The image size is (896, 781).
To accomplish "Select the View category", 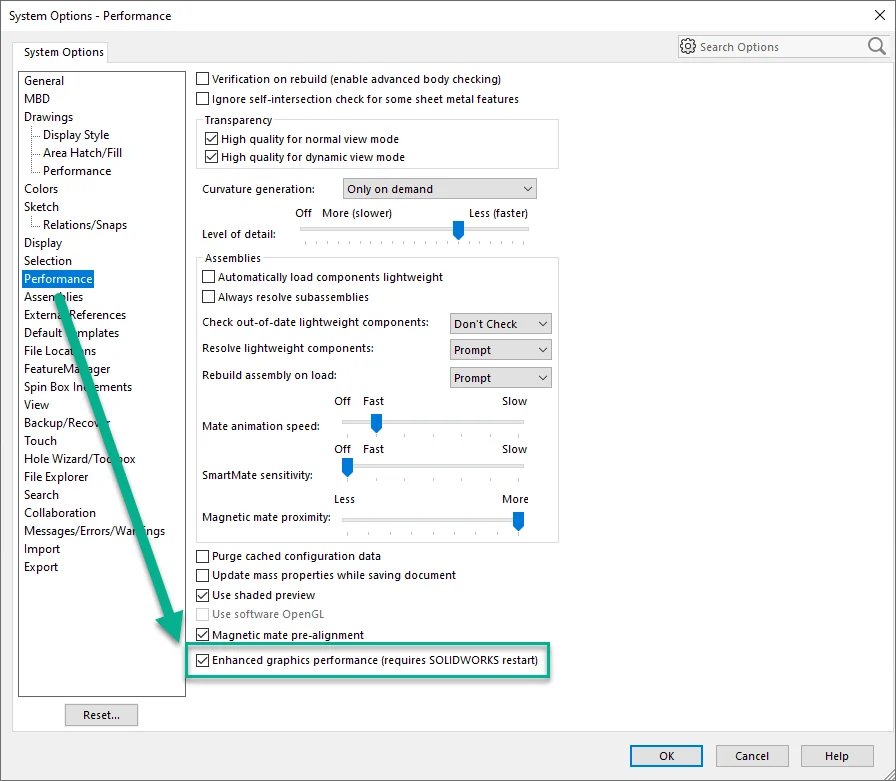I will pos(37,404).
